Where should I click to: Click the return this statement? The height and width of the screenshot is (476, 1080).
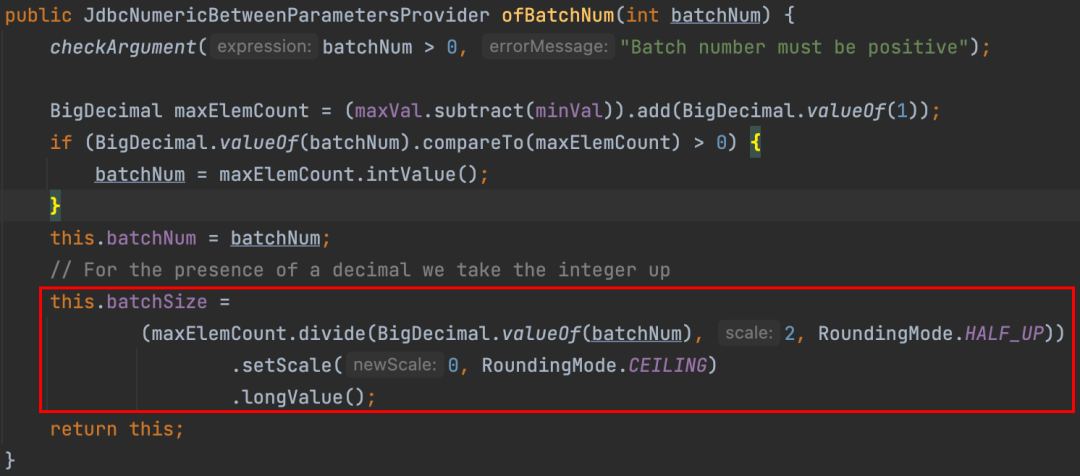click(117, 429)
